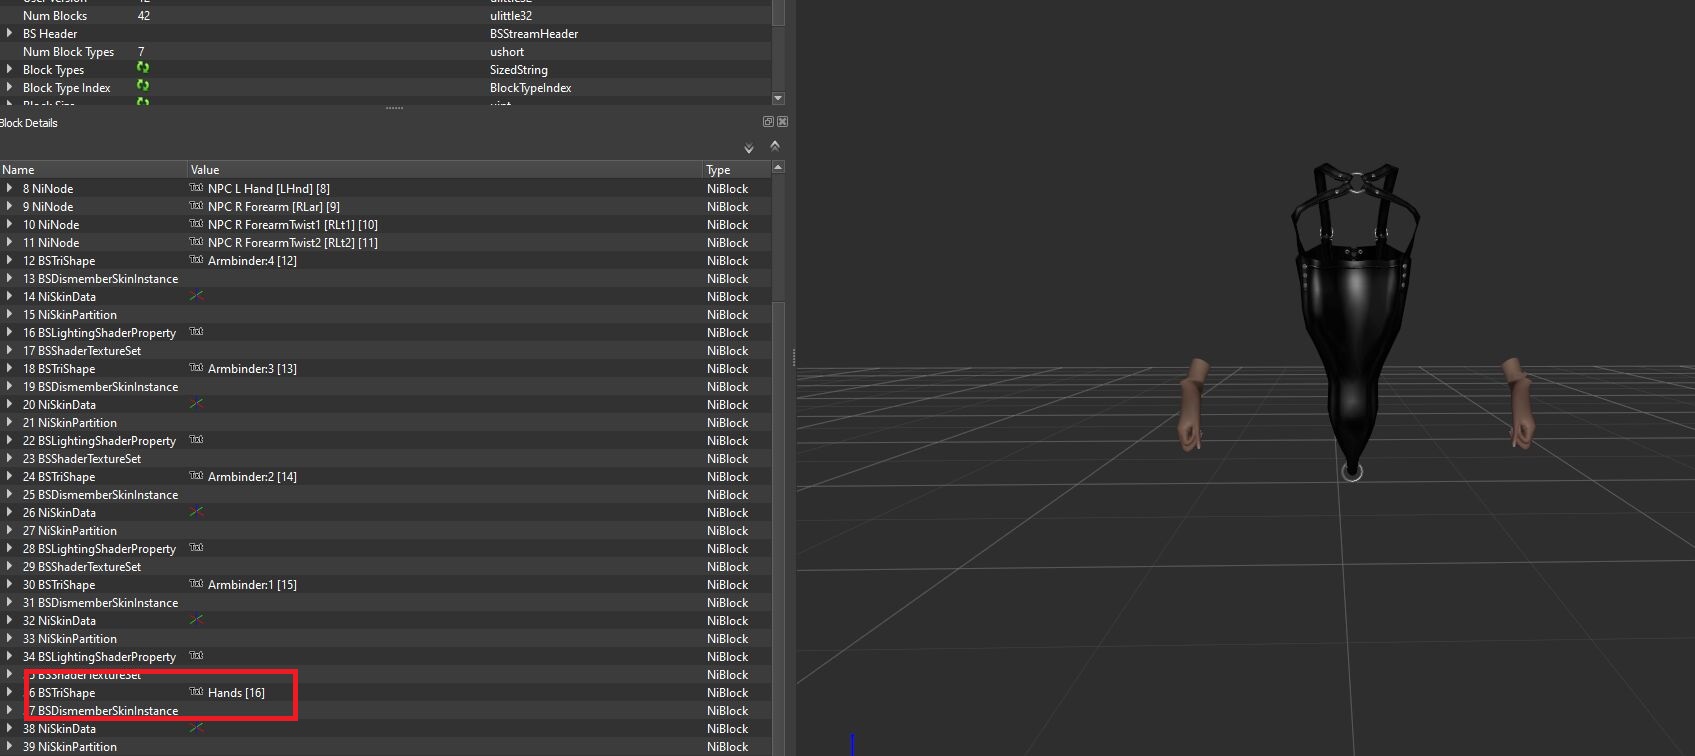Expand the 15 NiSkinPartition block
This screenshot has width=1695, height=756.
(x=10, y=314)
